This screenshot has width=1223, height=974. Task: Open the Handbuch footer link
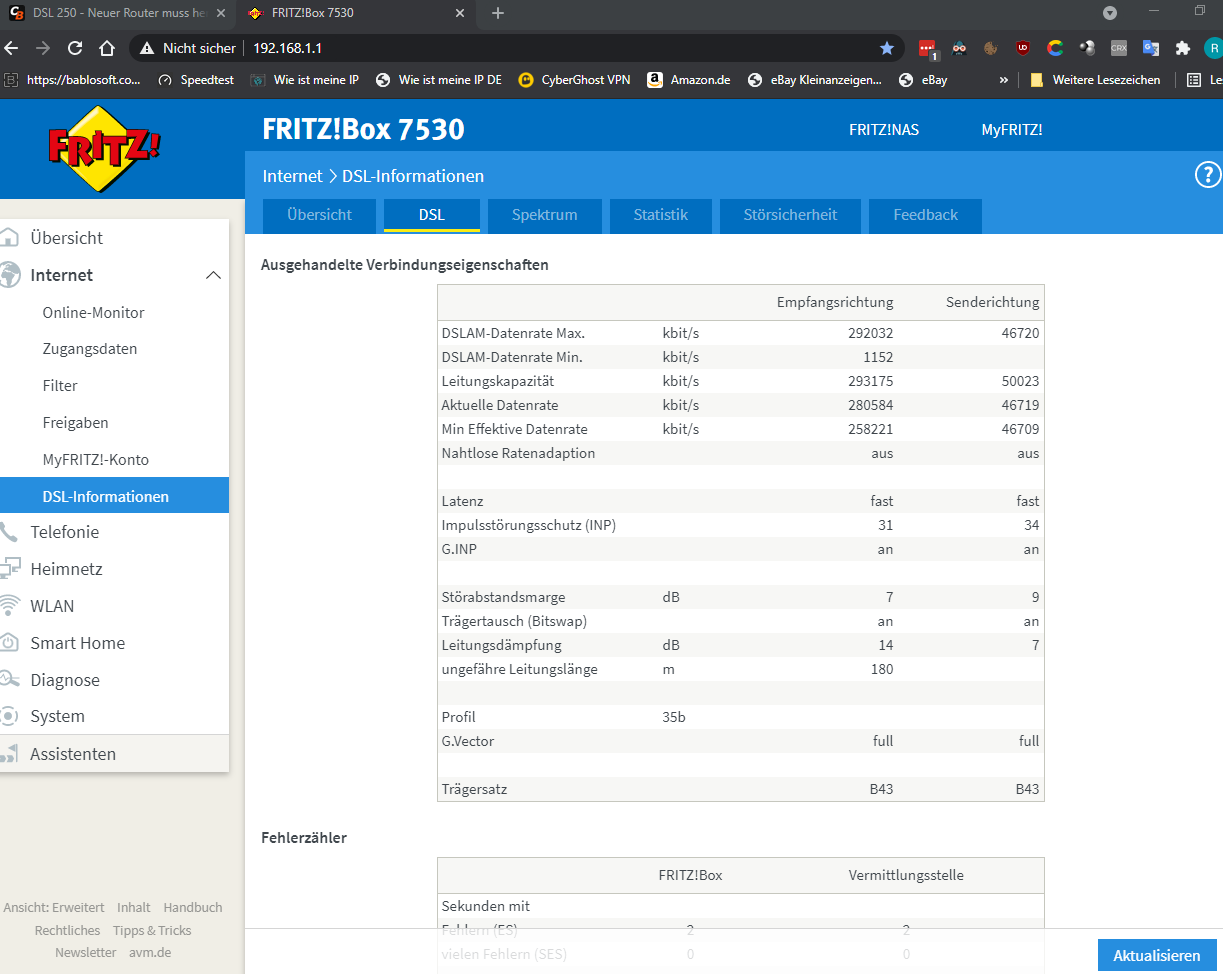click(x=193, y=908)
